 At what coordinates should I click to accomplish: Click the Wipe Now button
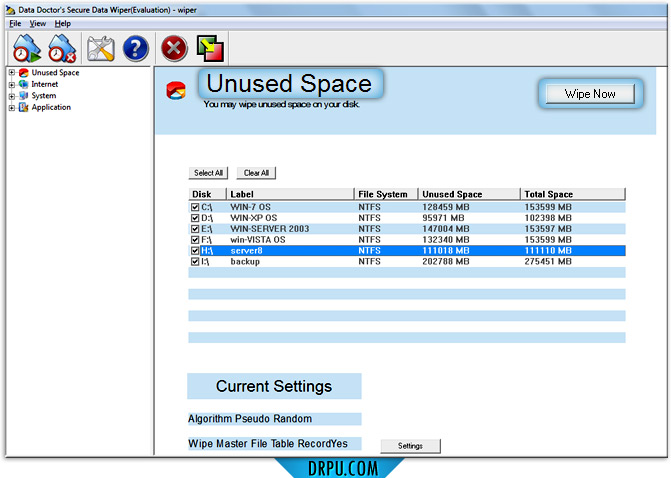590,94
